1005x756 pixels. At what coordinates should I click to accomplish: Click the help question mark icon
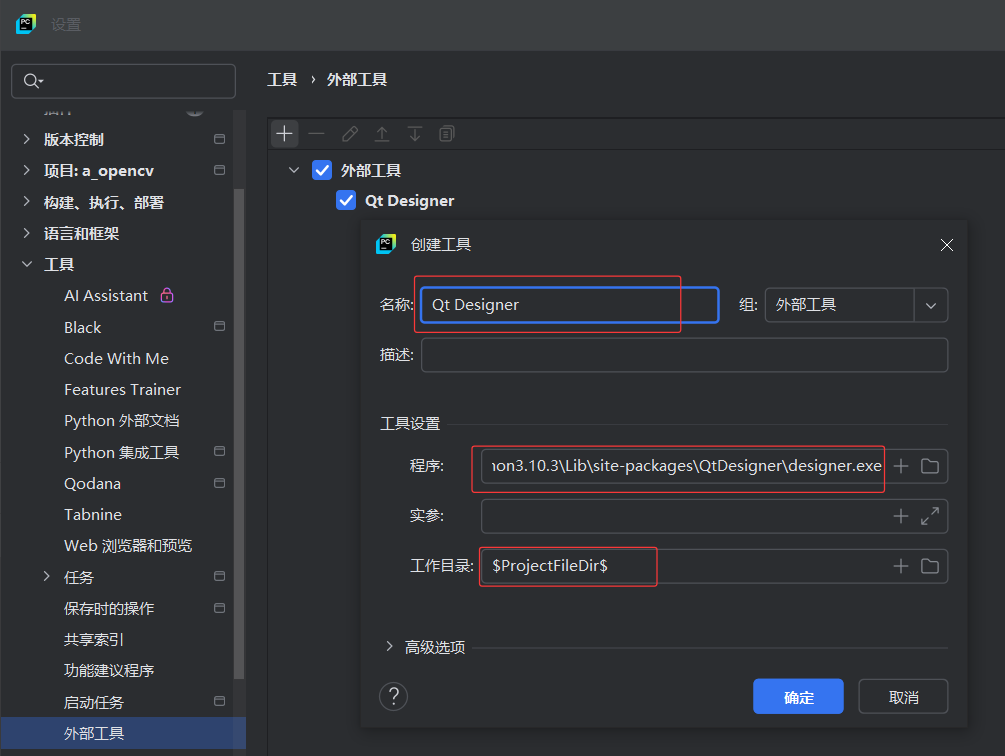[x=394, y=696]
